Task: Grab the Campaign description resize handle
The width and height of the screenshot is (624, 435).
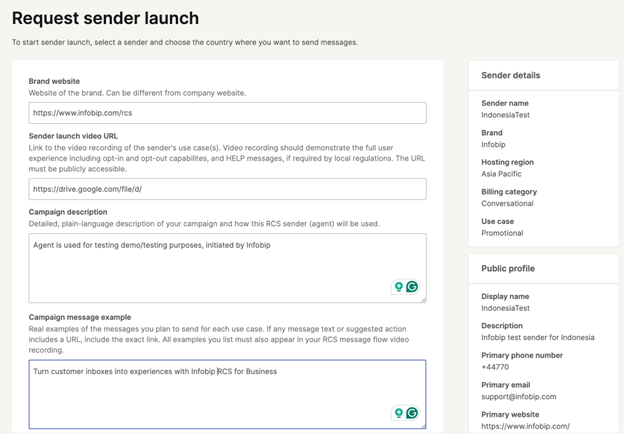Action: [423, 299]
